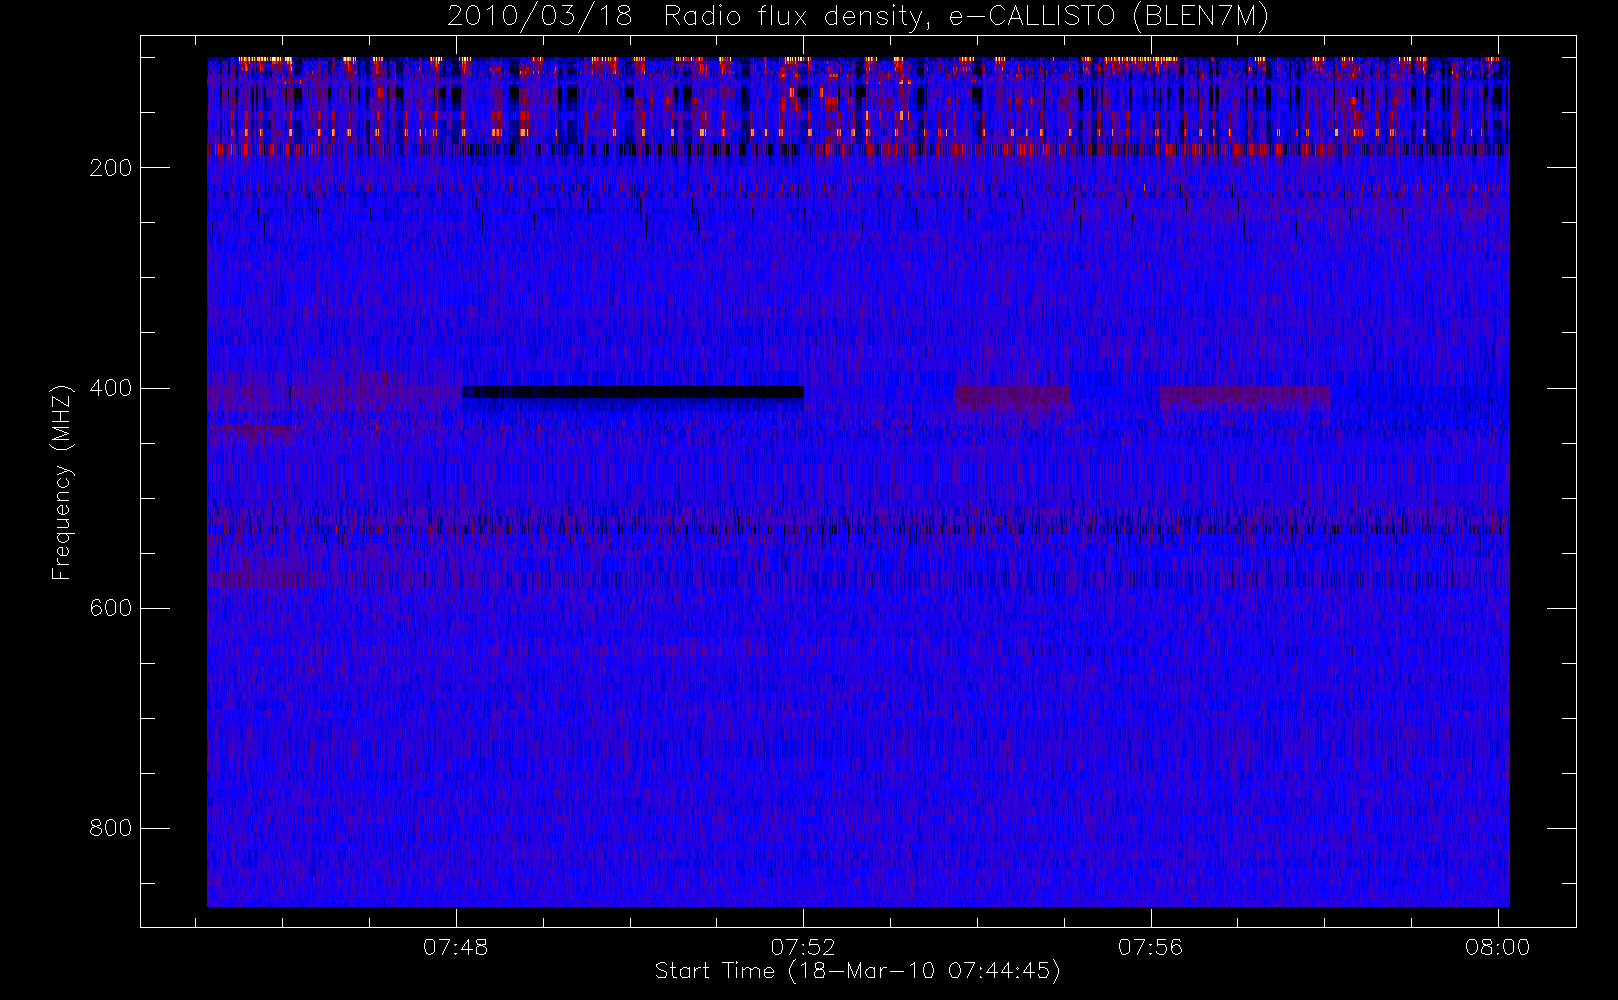Click the 07:48 time tick label
This screenshot has height=1000, width=1618.
click(456, 947)
